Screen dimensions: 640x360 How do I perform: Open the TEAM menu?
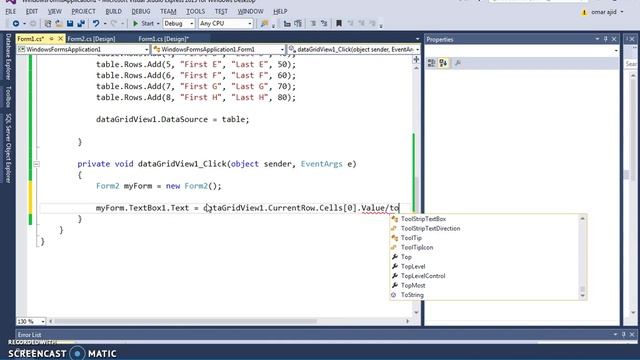coord(168,11)
